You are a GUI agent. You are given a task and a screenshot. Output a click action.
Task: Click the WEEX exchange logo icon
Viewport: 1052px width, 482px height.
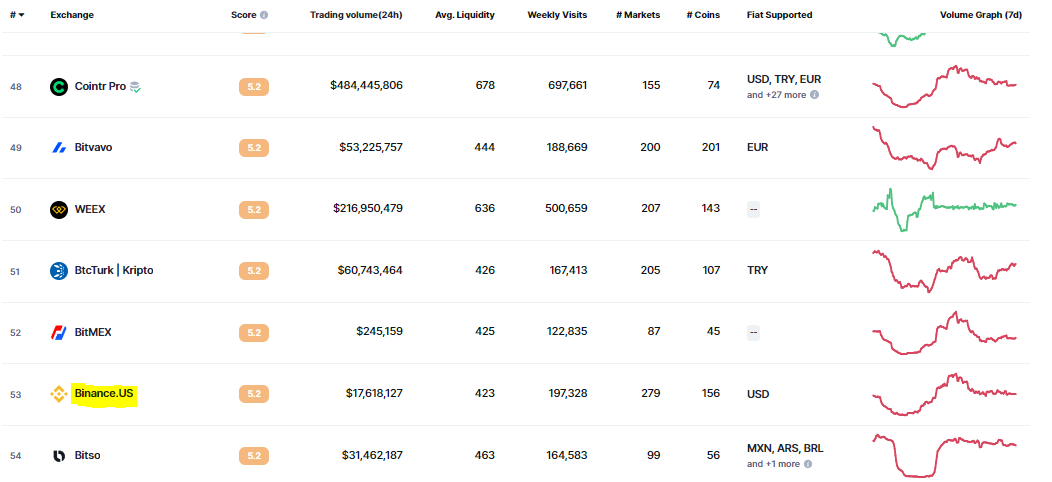click(x=59, y=210)
